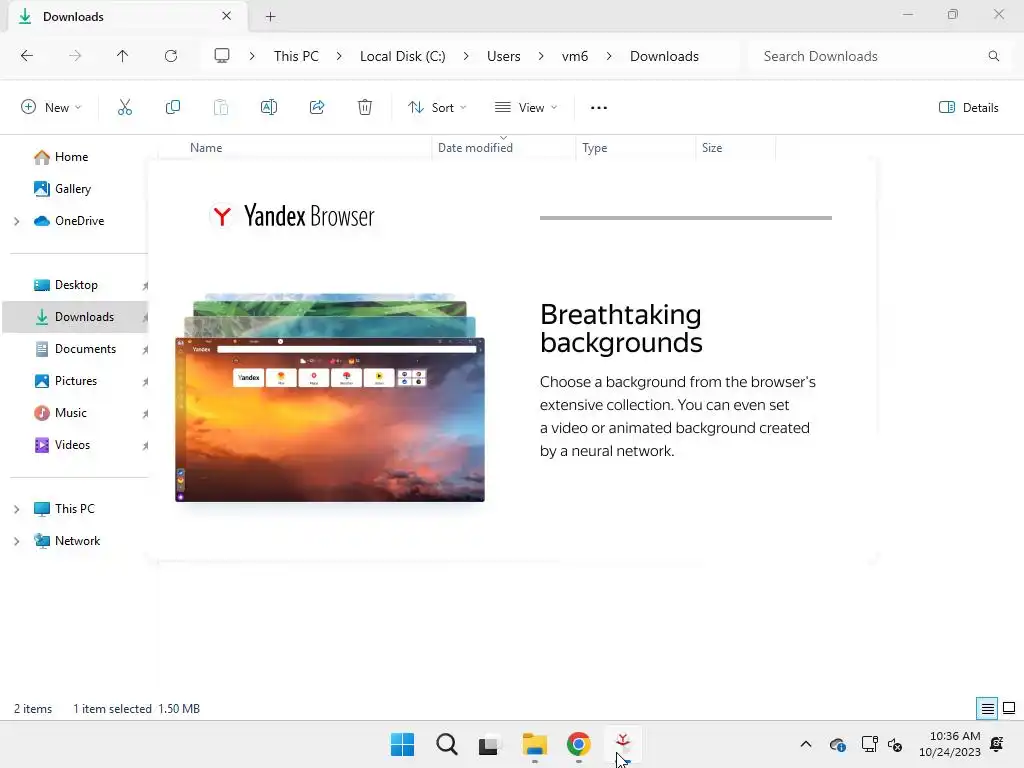Image resolution: width=1024 pixels, height=768 pixels.
Task: Refresh the Downloads folder
Action: click(x=171, y=56)
